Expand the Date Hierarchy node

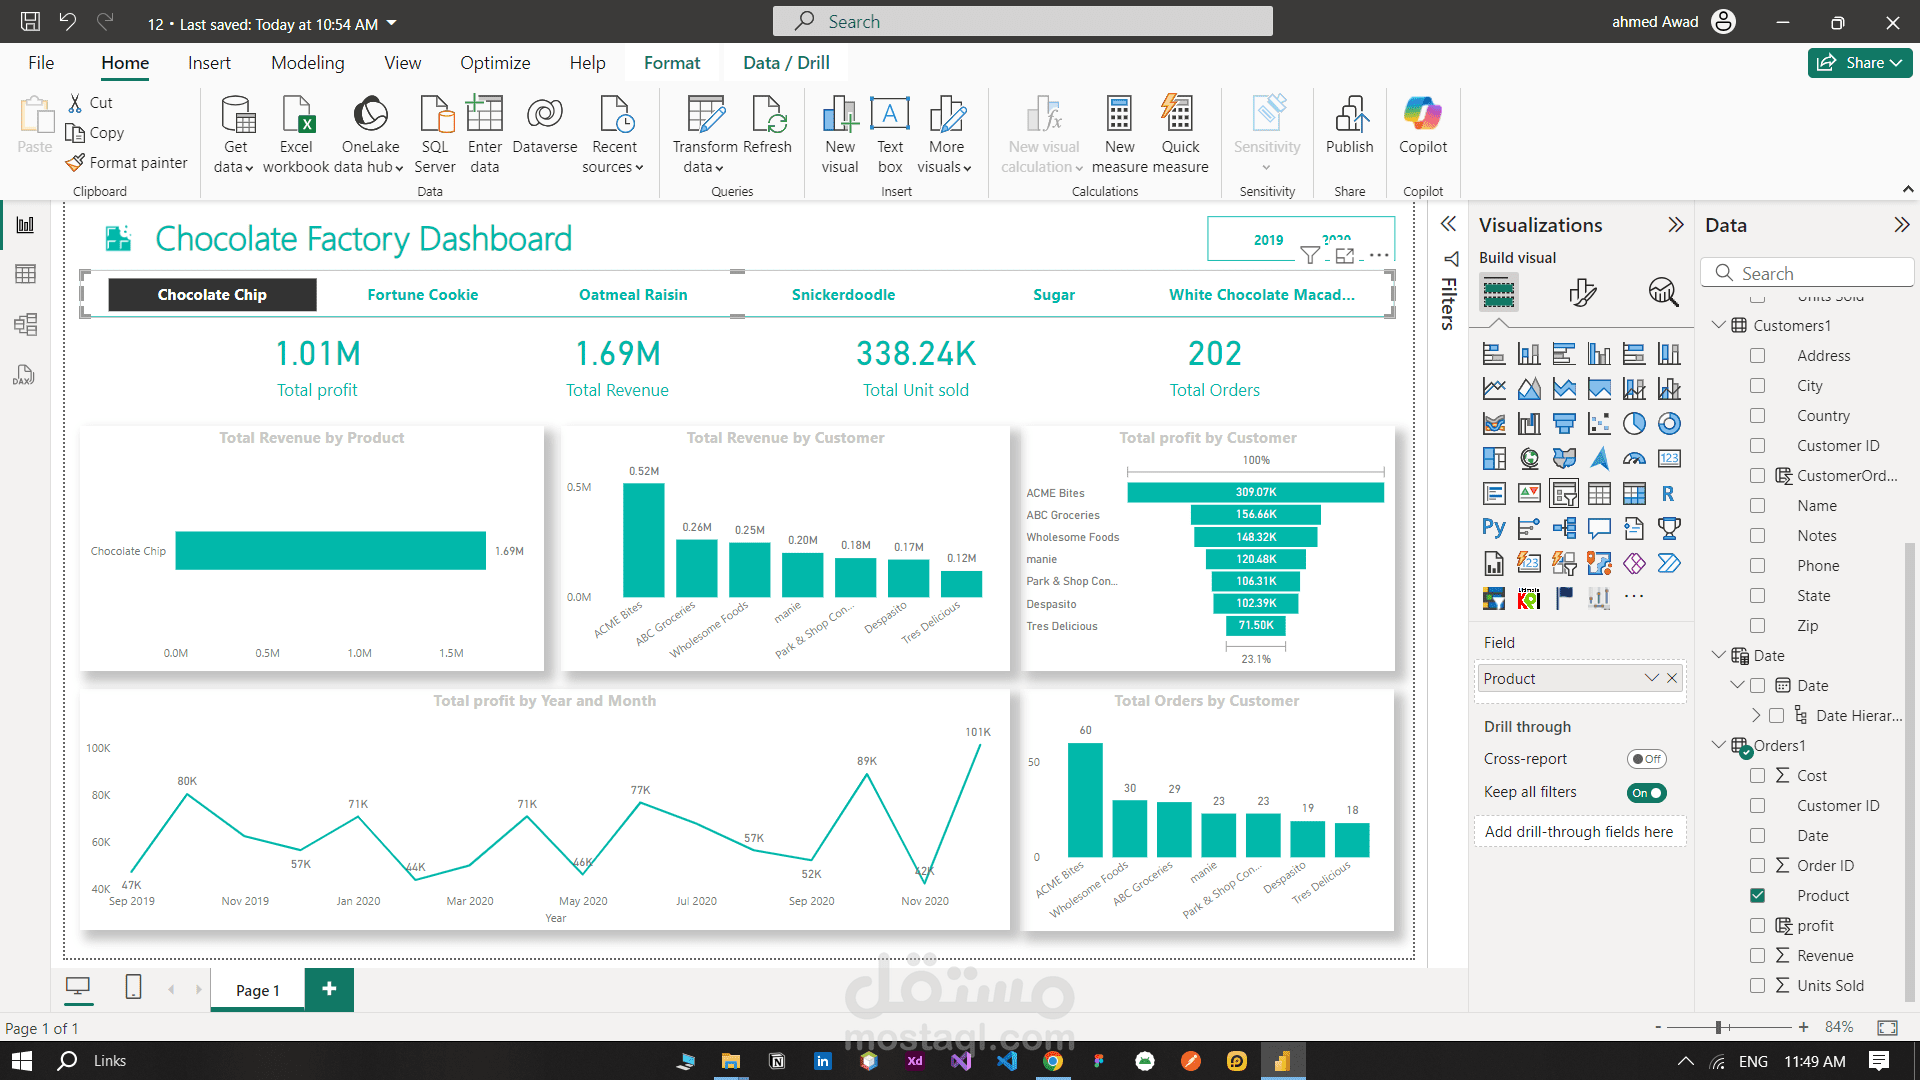(1756, 715)
